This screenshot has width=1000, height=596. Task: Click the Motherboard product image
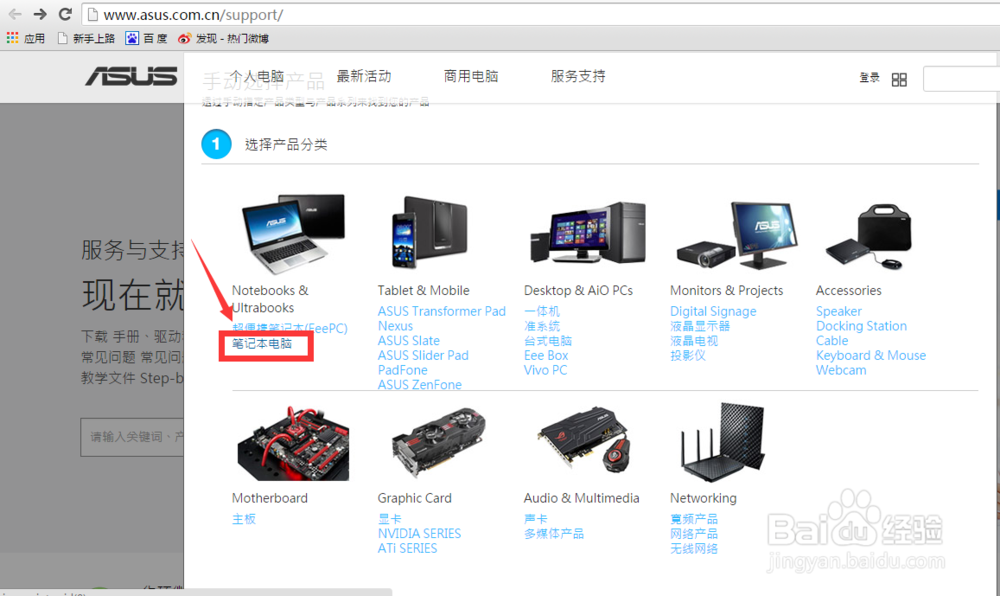pos(293,444)
